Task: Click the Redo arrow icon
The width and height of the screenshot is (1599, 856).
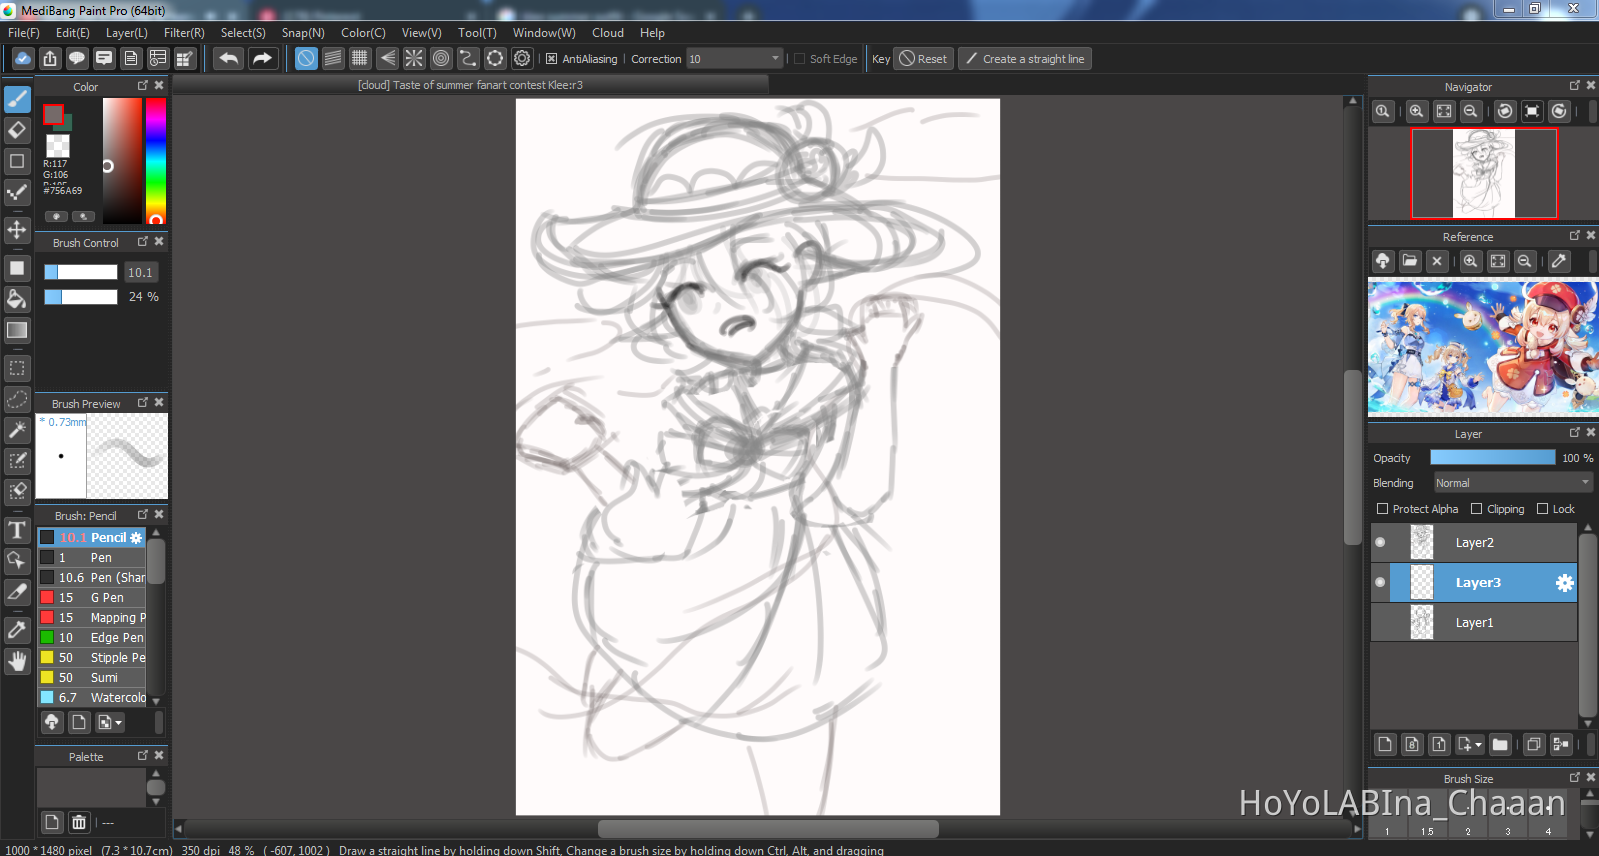Action: [262, 59]
